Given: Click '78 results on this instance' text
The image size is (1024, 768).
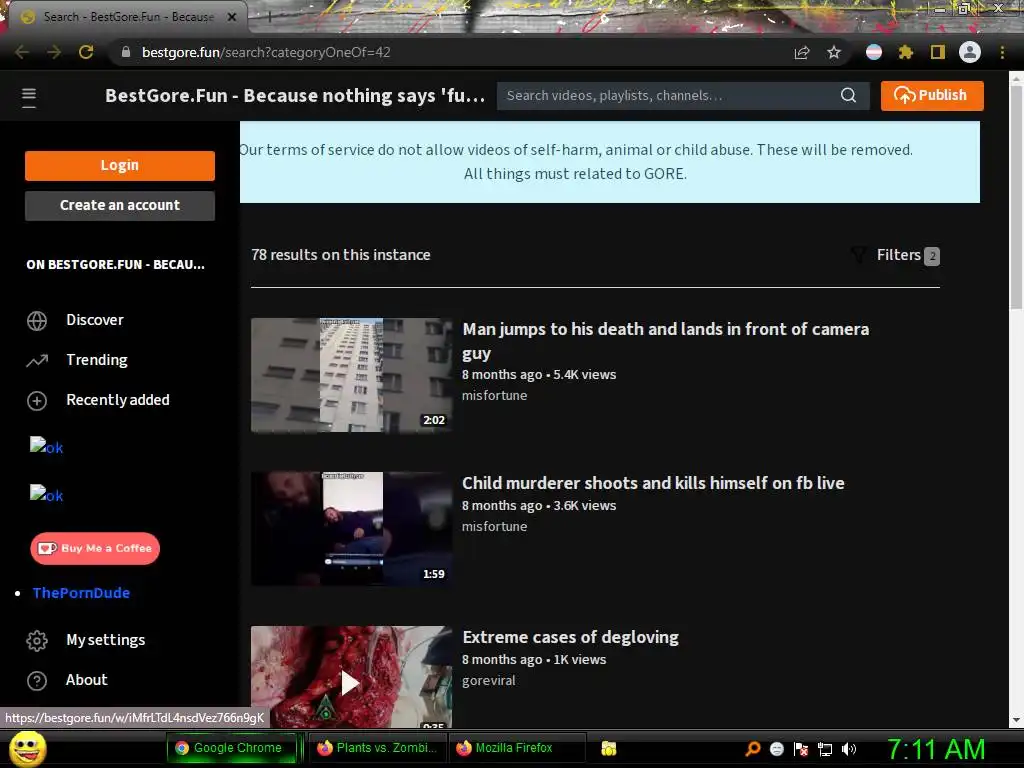Looking at the screenshot, I should point(341,255).
